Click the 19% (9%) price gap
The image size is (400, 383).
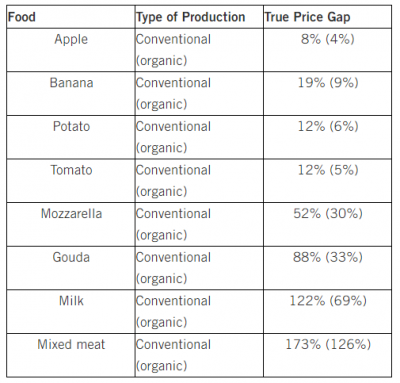coord(328,83)
